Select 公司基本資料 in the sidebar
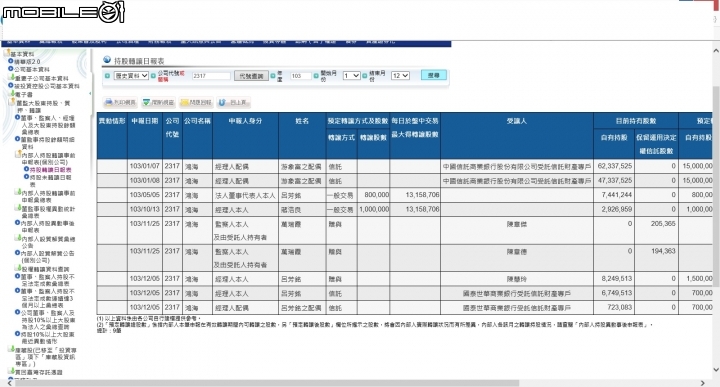 [x=31, y=69]
